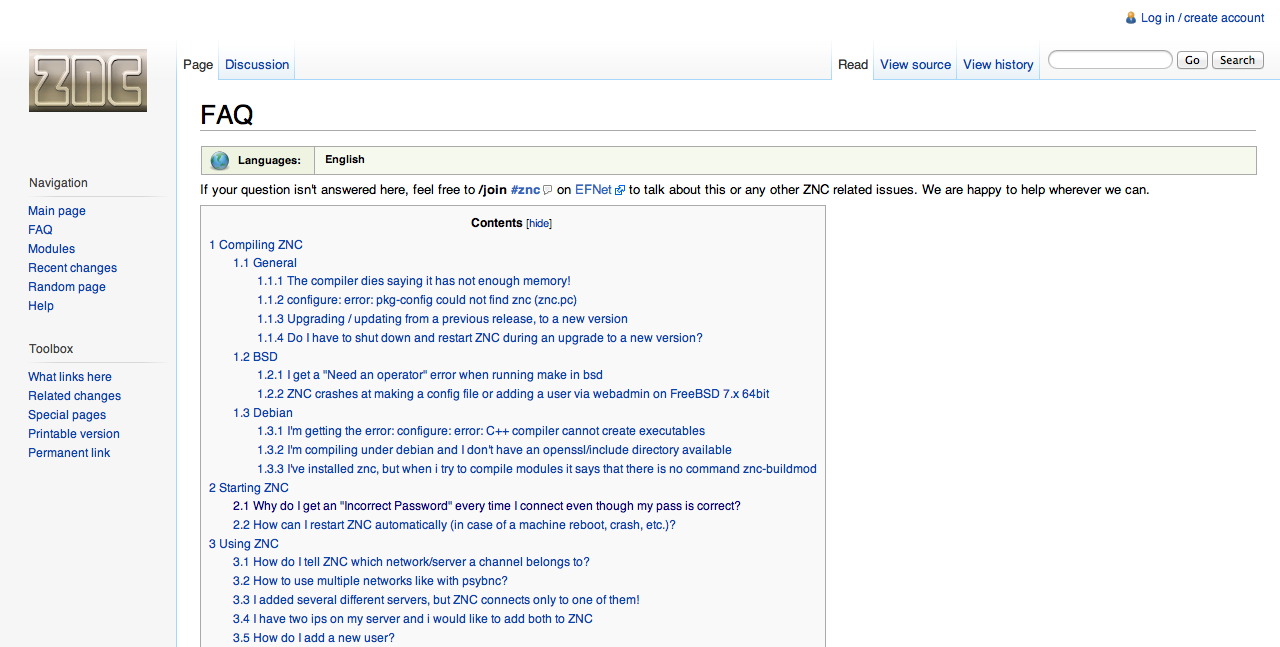Open What links here in Toolbox
Viewport: 1280px width, 647px height.
70,377
